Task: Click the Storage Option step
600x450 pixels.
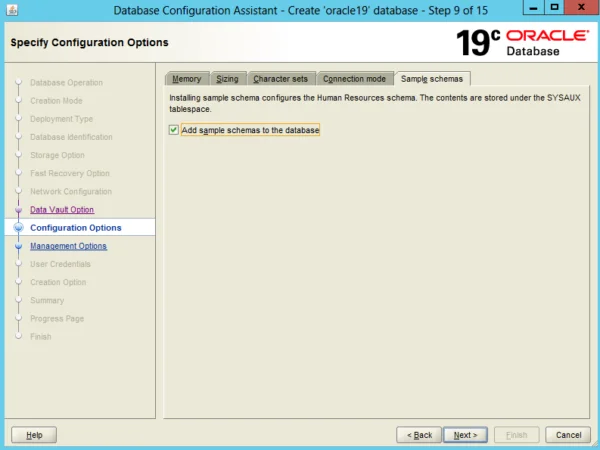Action: 57,155
